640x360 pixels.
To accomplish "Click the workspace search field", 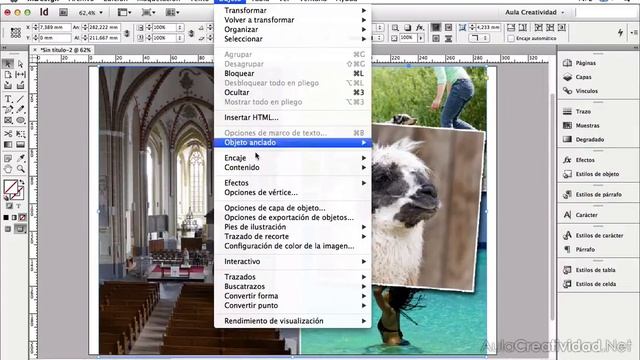I will click(x=606, y=12).
